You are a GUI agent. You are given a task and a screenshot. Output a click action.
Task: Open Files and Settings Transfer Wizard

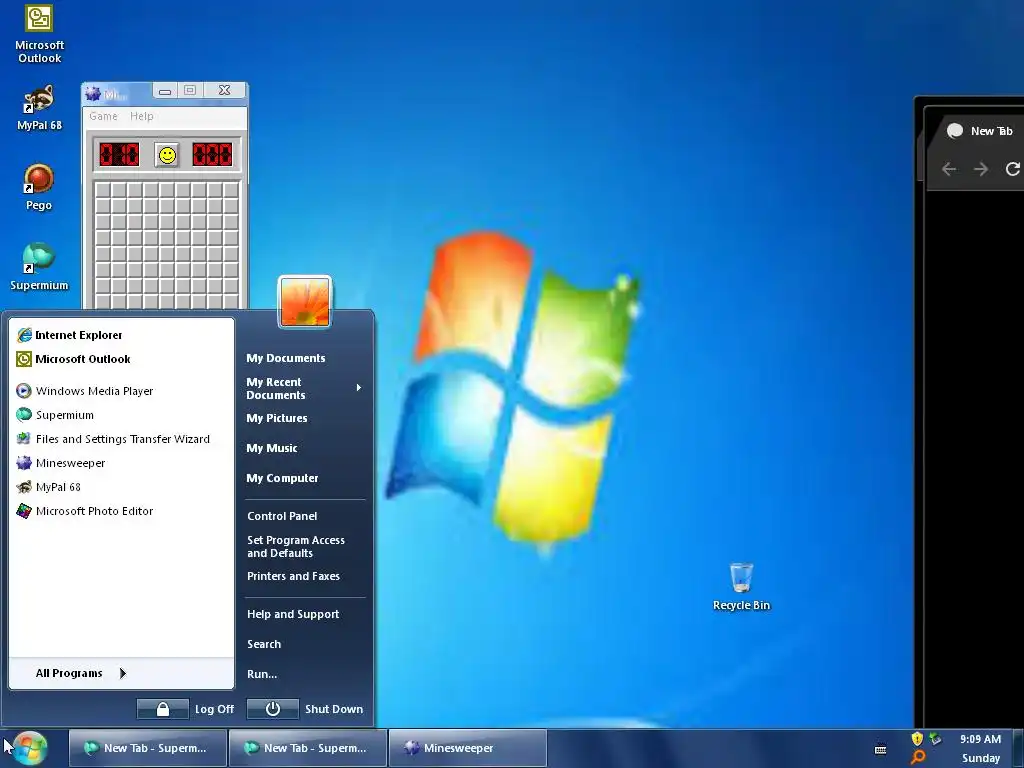pos(121,439)
